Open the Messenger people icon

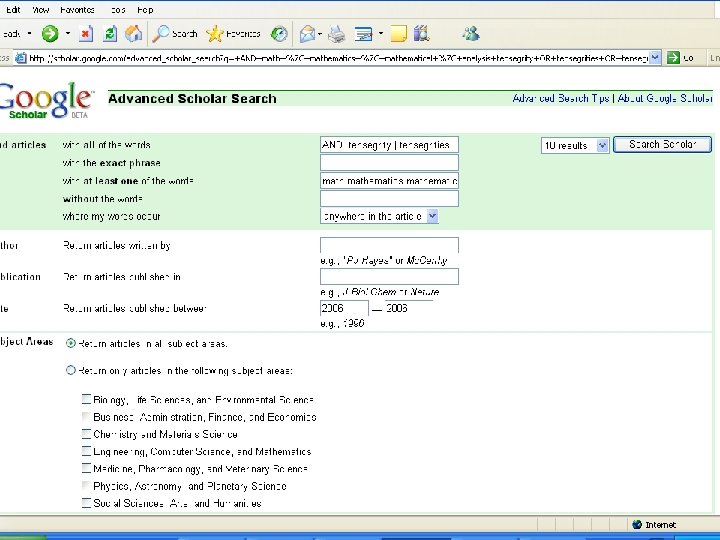click(x=471, y=34)
